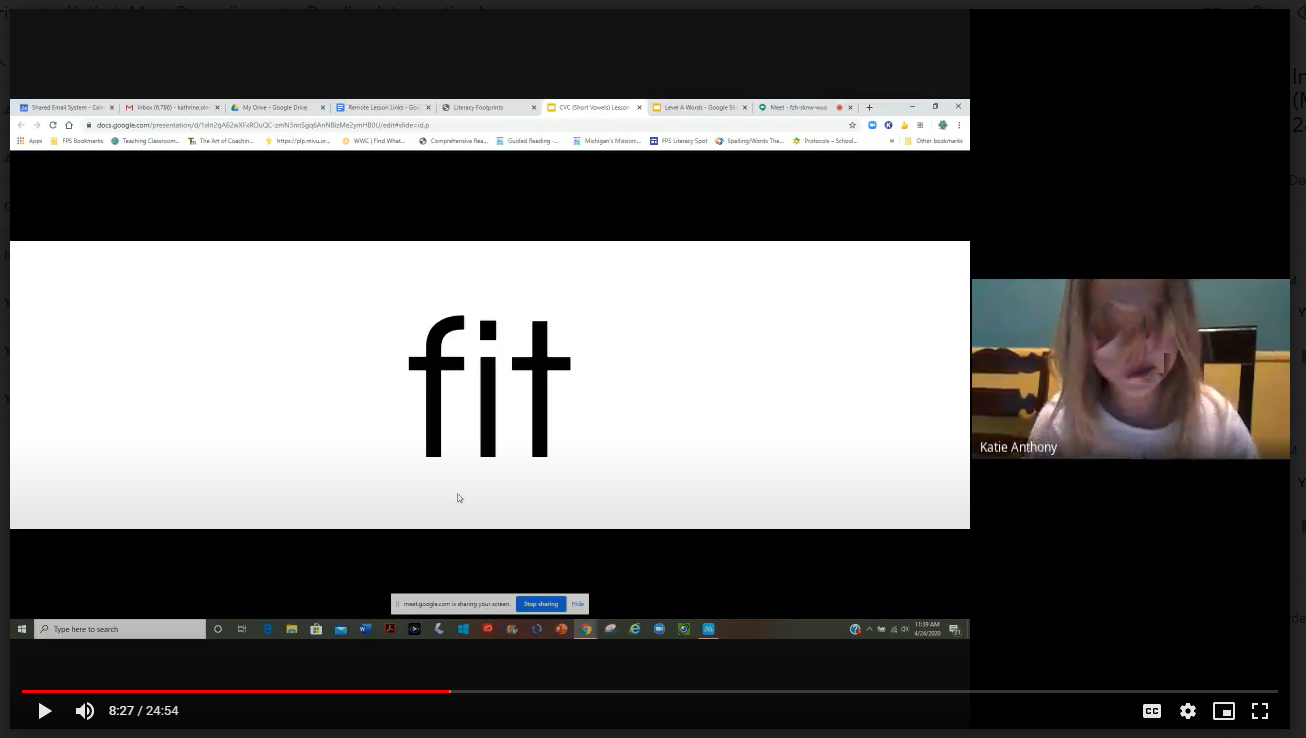Viewport: 1306px width, 738px height.
Task: Click Stop sharing button
Action: point(541,604)
